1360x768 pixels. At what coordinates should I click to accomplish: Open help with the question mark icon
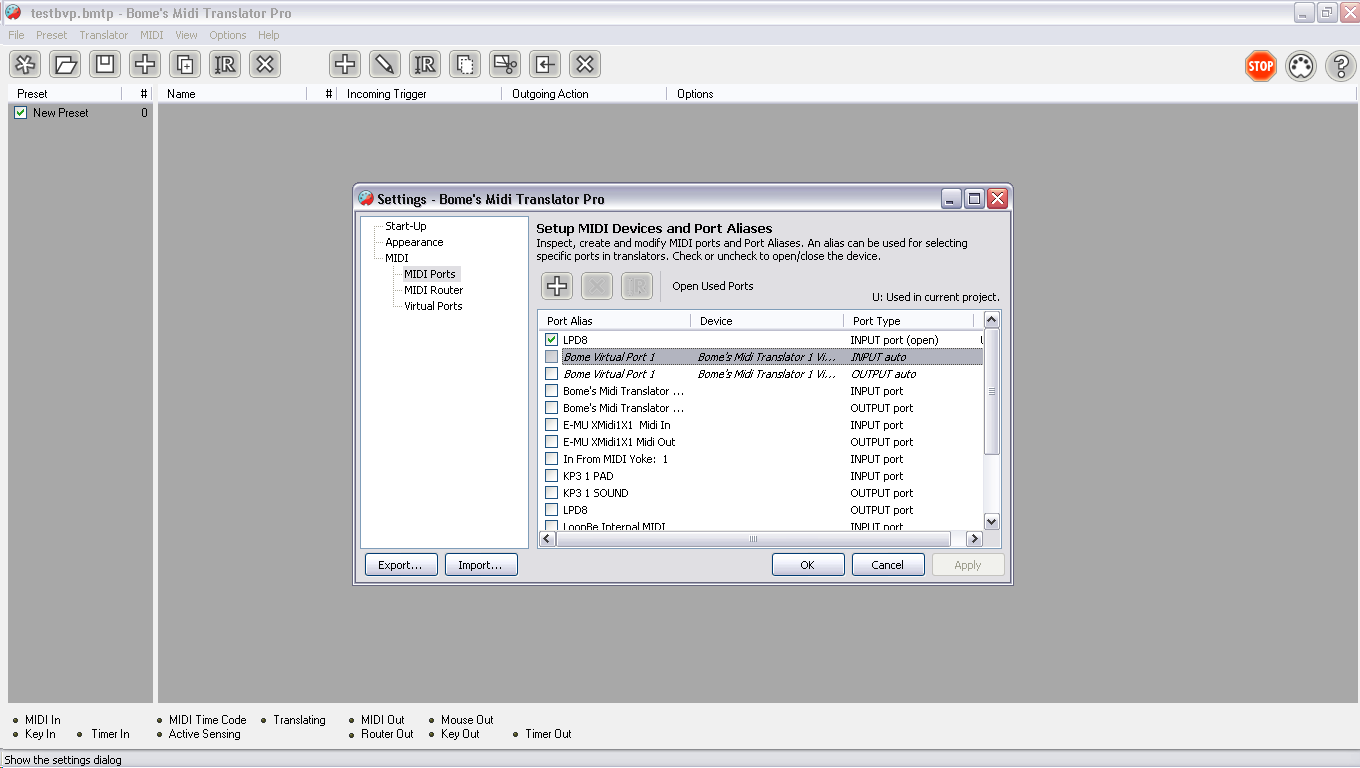[1341, 67]
